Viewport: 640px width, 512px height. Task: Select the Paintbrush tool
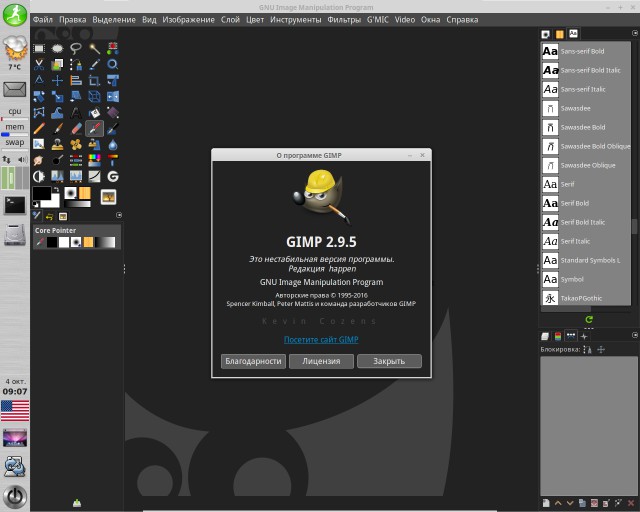(58, 129)
